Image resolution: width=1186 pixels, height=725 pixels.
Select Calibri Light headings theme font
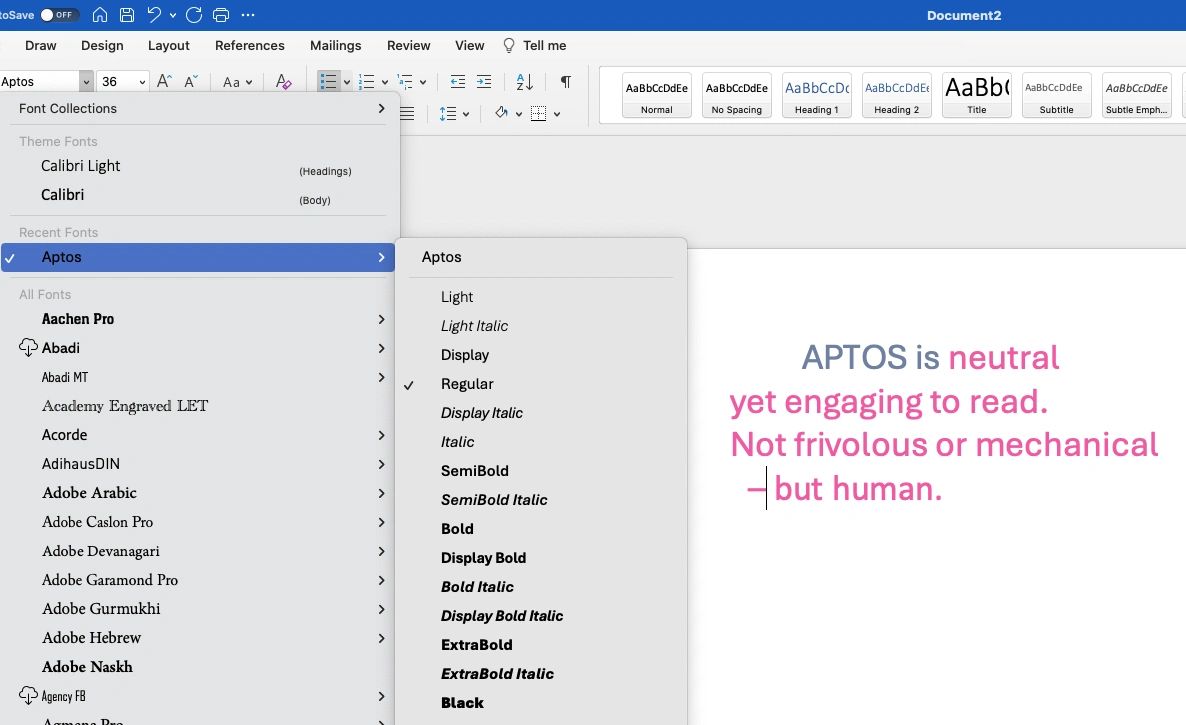coord(81,166)
